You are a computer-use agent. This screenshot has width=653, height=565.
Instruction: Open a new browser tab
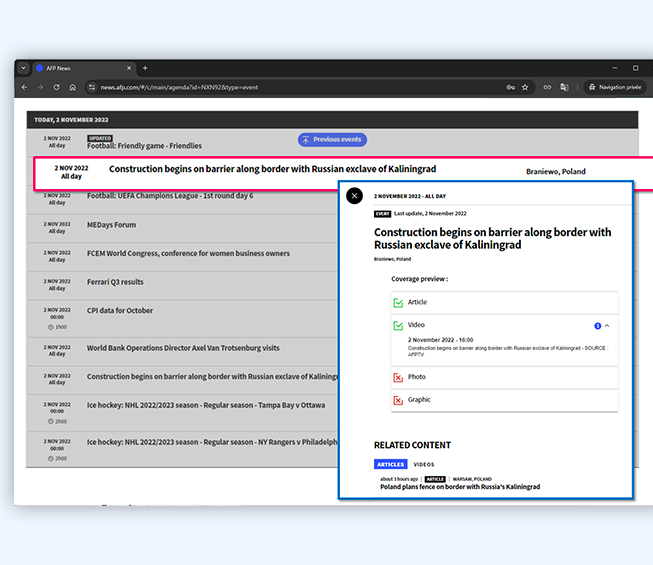coord(145,68)
